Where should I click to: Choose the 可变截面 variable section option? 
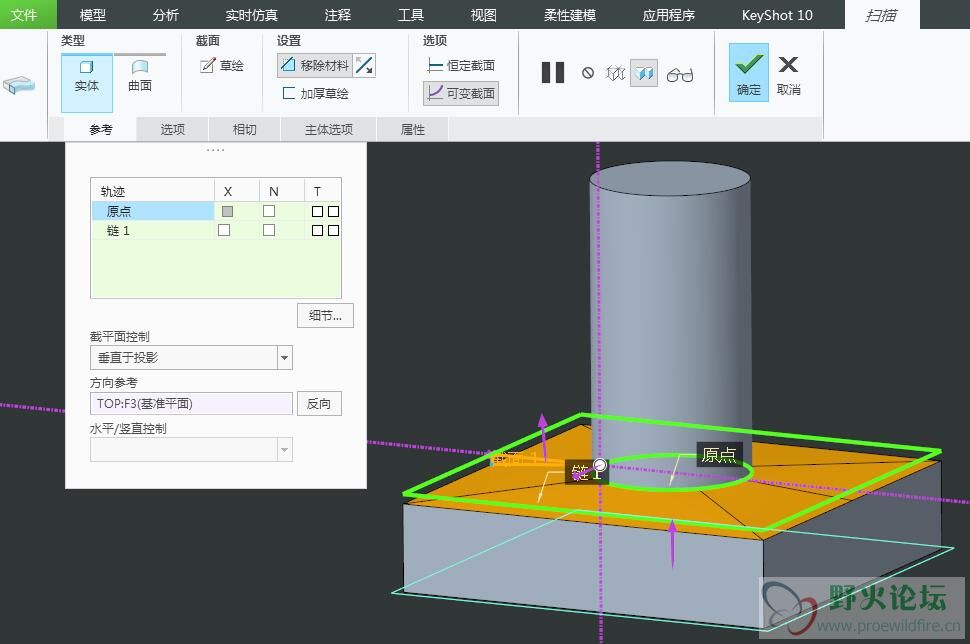click(461, 93)
